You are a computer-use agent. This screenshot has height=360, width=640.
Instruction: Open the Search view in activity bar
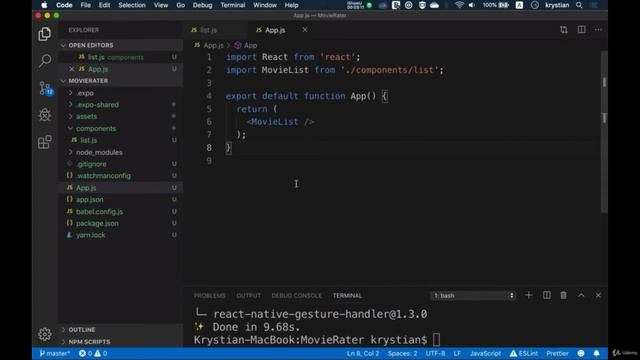[44, 61]
